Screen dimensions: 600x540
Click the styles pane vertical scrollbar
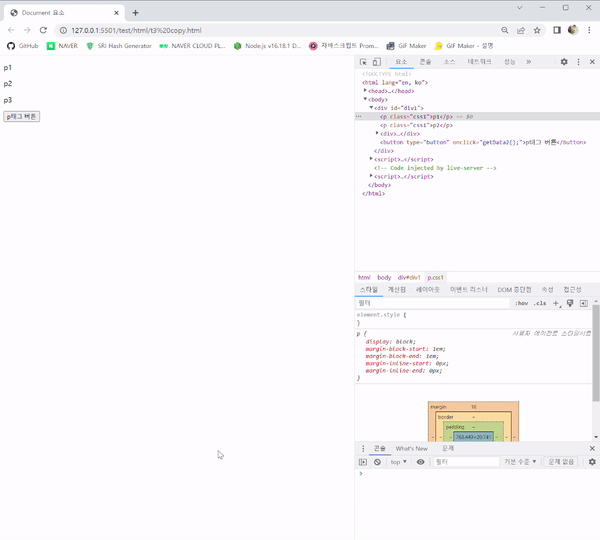(596, 353)
